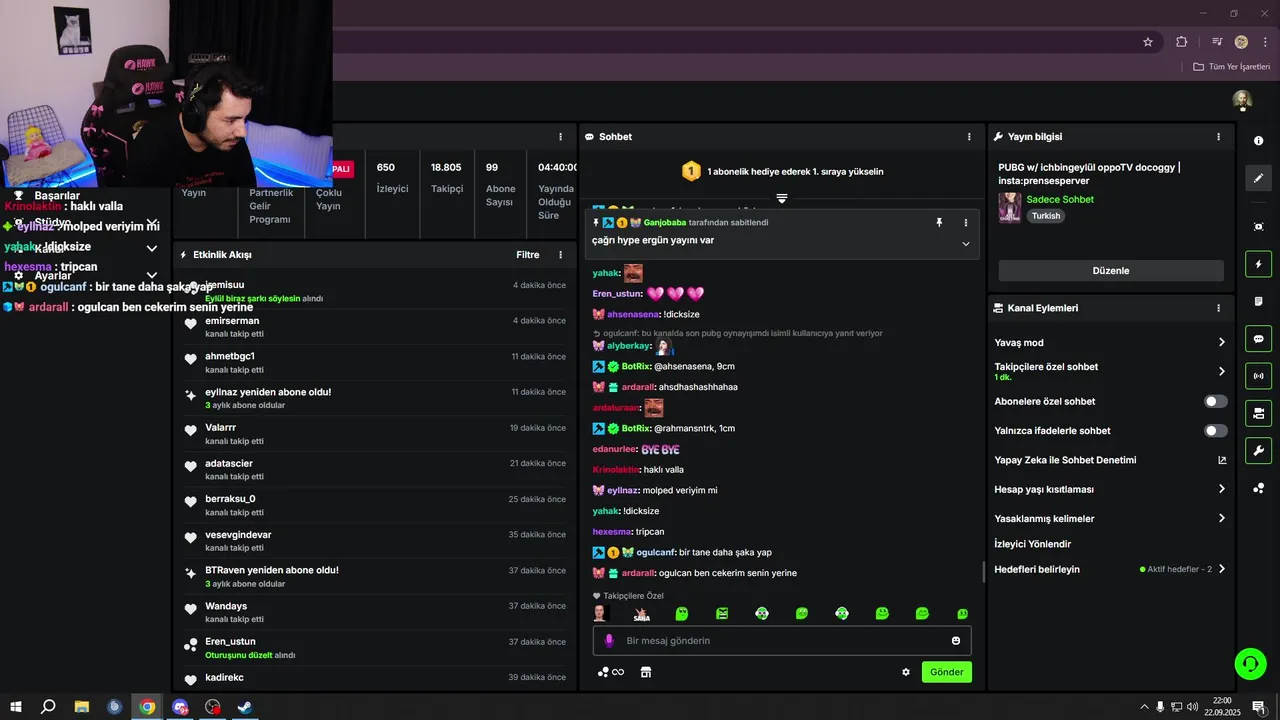Select the face photo emote thumbnail
Image resolution: width=1280 pixels, height=720 pixels.
click(x=600, y=613)
